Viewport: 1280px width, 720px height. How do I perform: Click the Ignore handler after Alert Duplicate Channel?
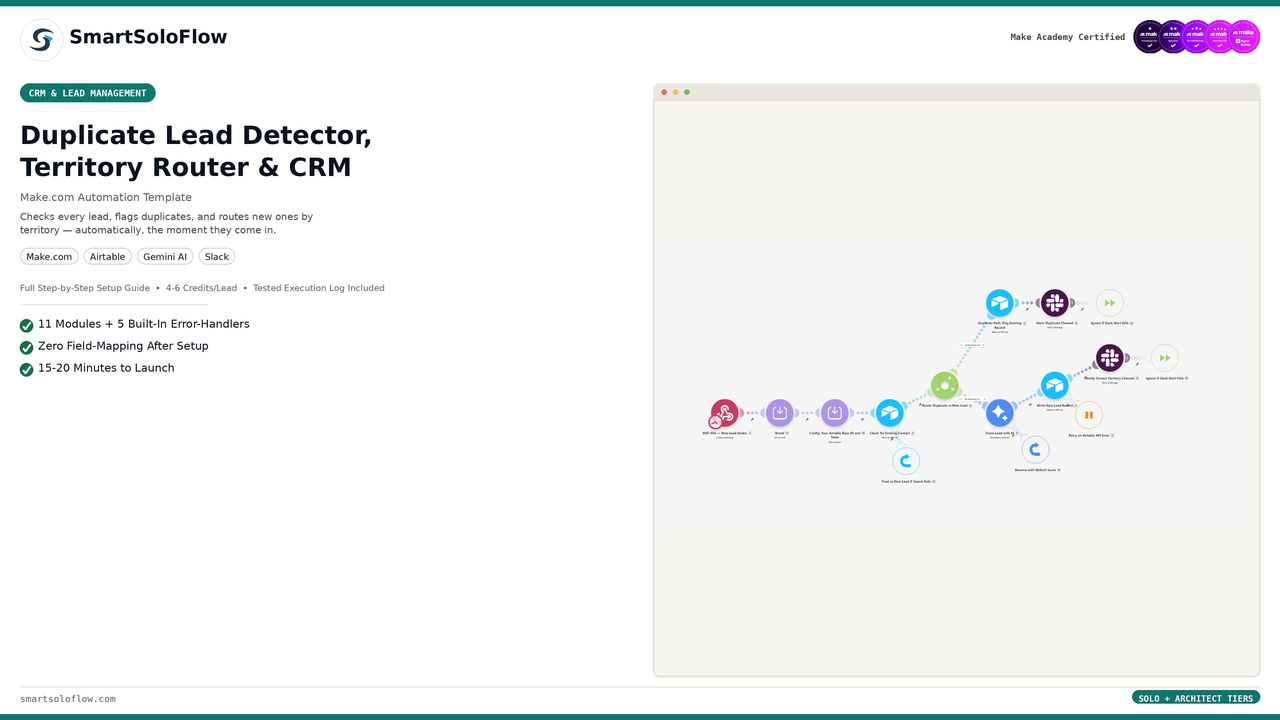click(x=1110, y=303)
